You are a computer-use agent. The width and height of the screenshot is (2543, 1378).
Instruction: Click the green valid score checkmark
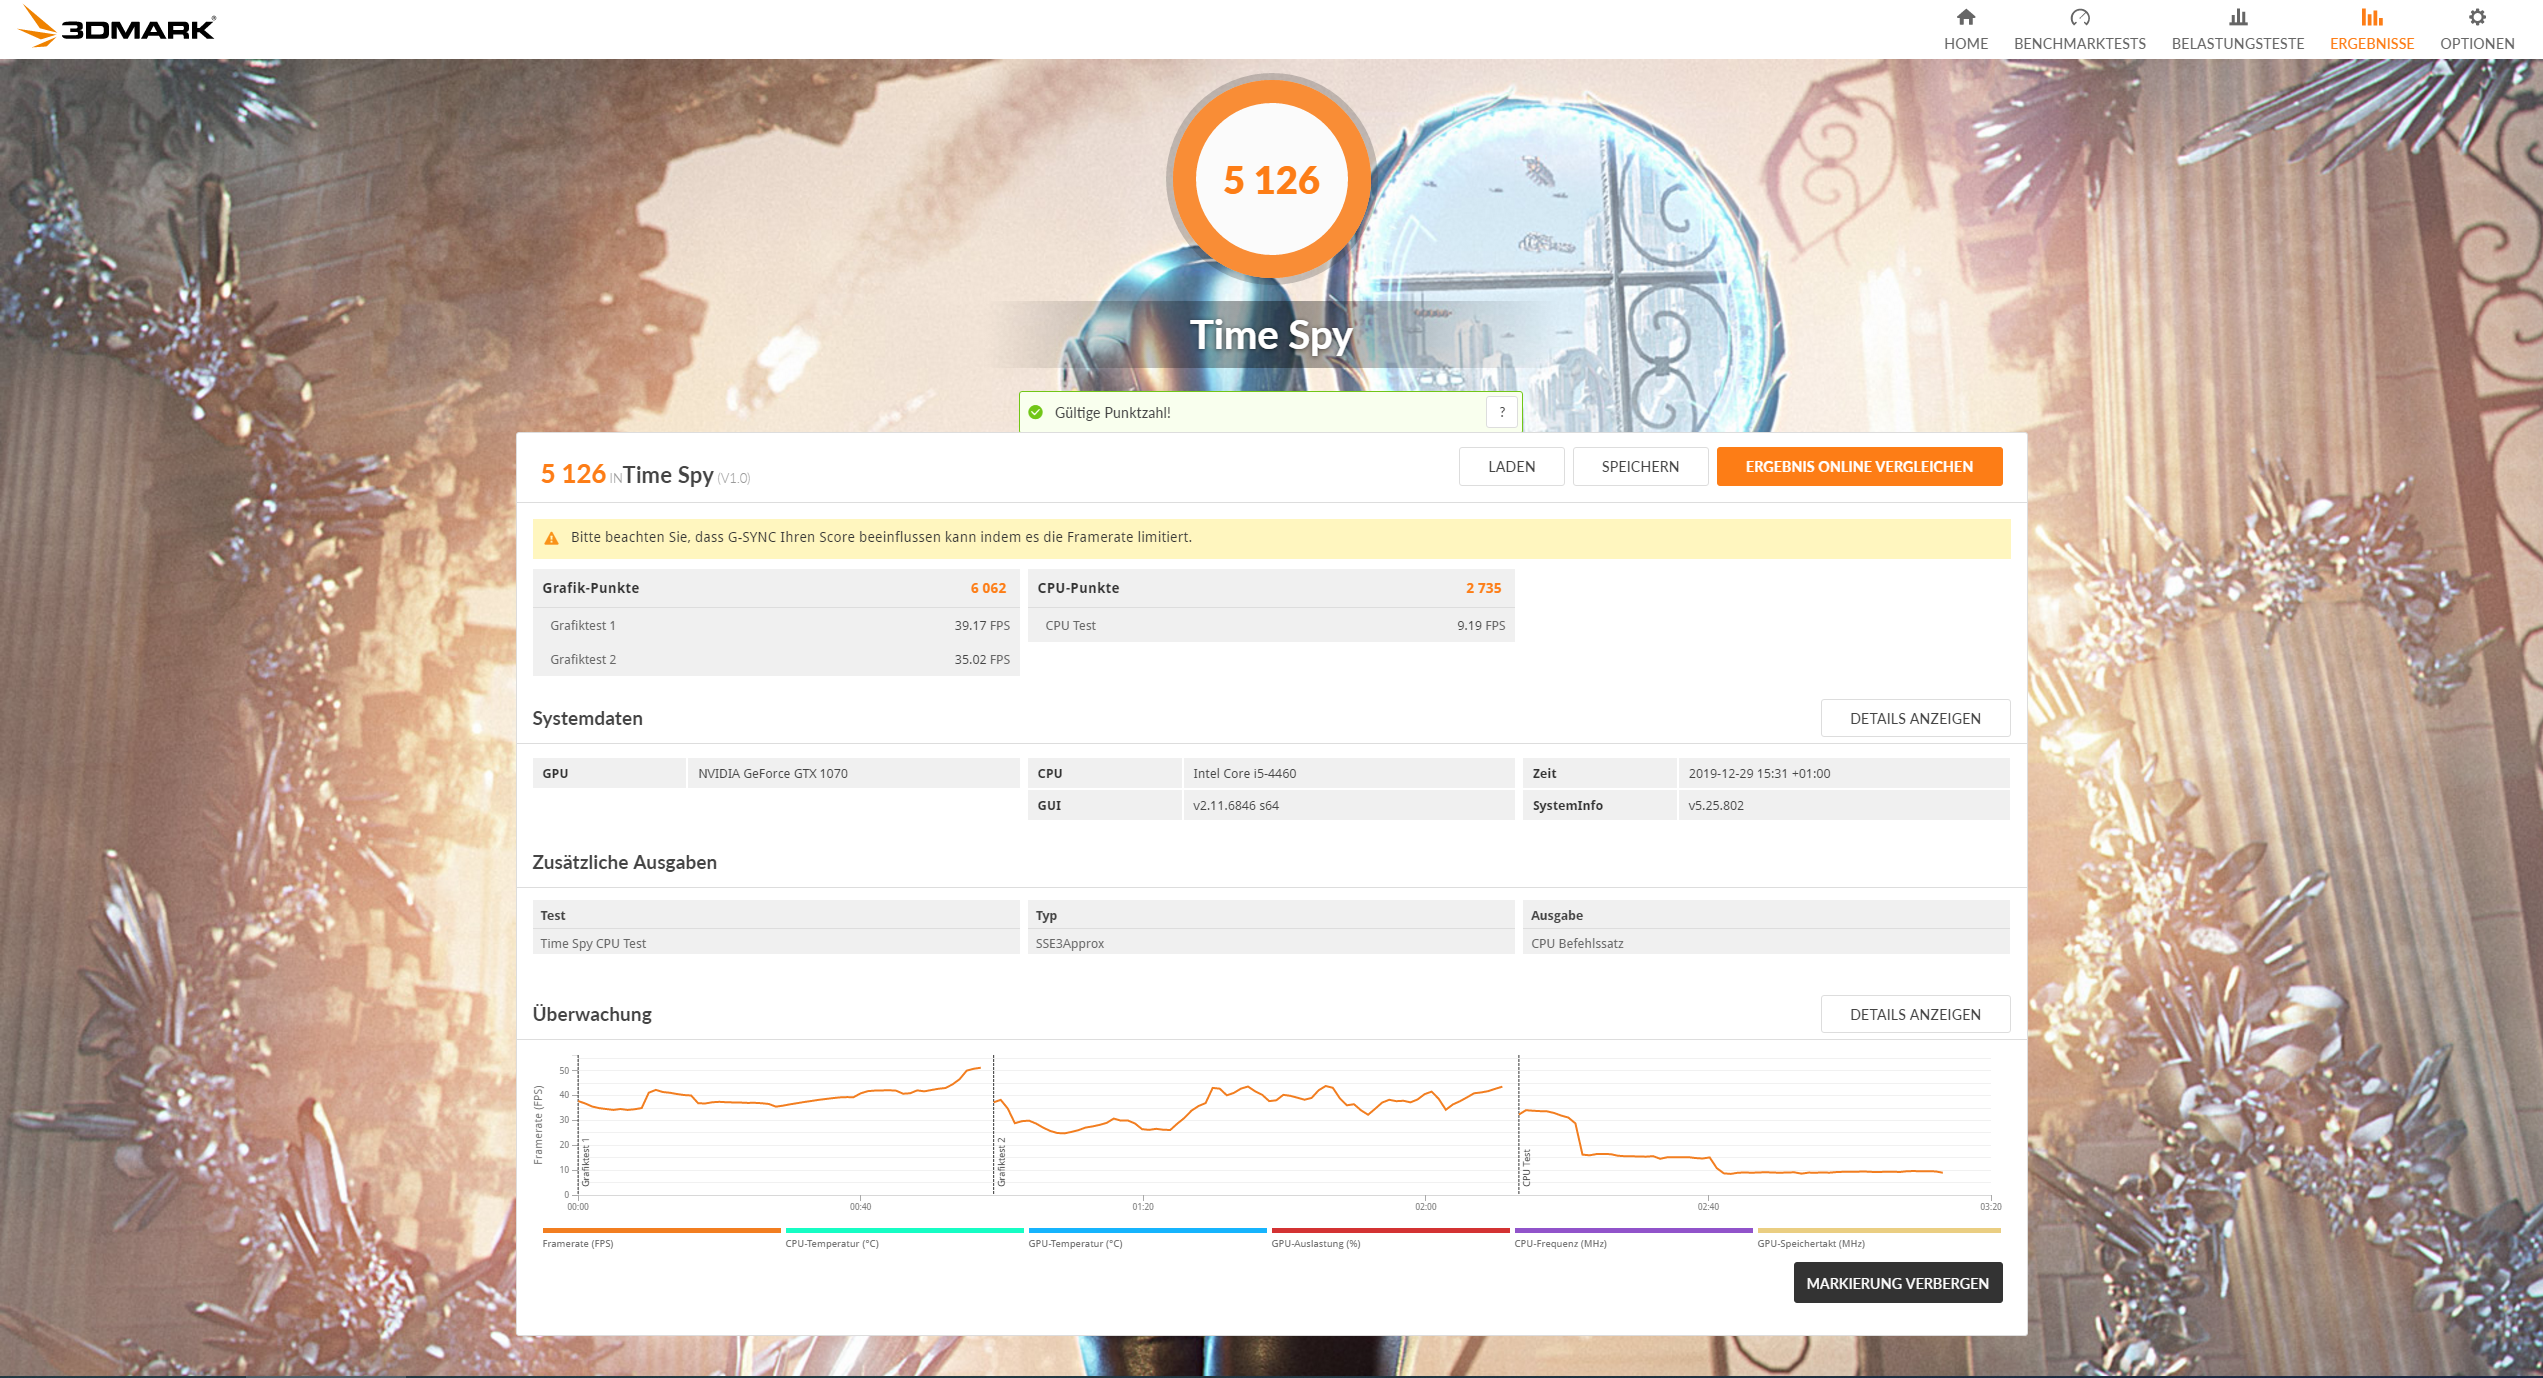coord(1036,412)
